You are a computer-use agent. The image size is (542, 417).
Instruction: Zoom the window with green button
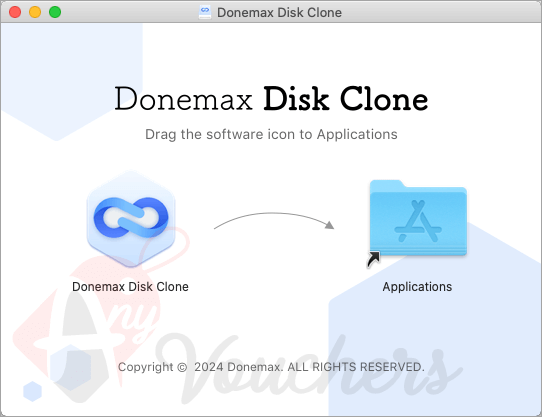pyautogui.click(x=55, y=12)
